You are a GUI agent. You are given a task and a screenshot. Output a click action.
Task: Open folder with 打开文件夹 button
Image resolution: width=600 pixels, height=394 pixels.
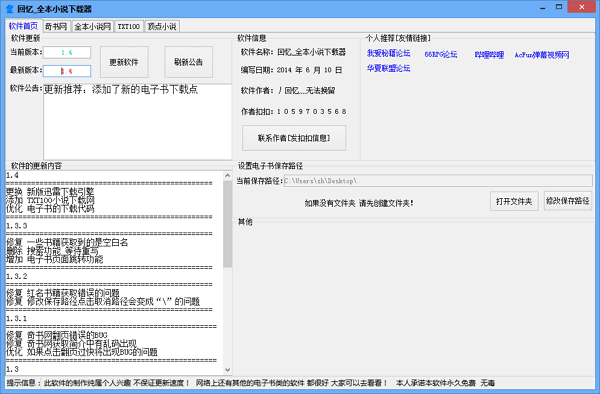tap(514, 201)
